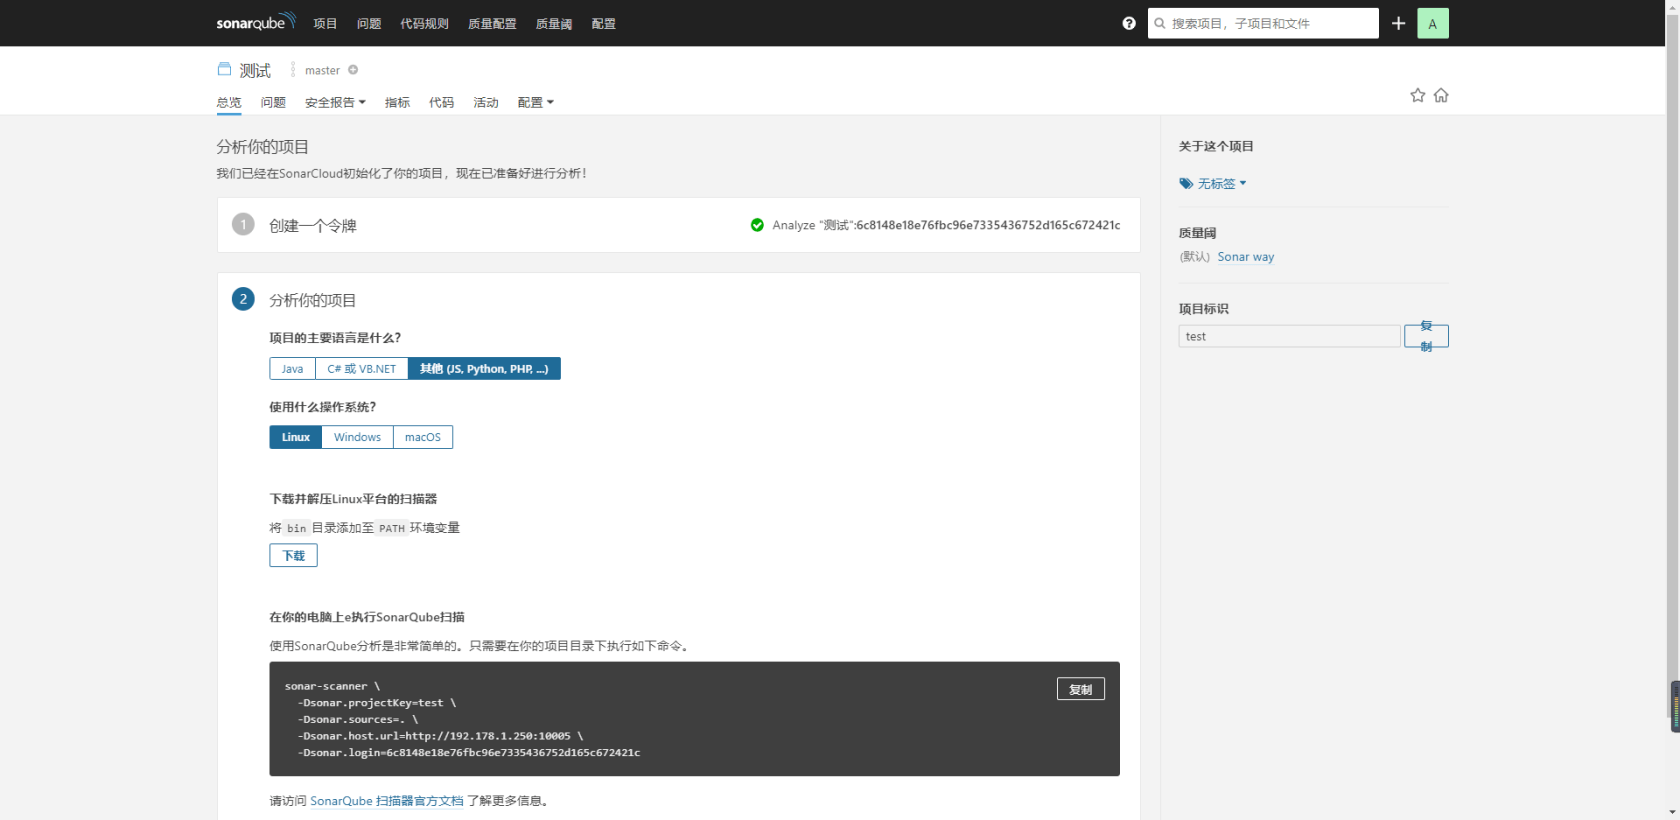Open 项目 in top navigation
Viewport: 1680px width, 820px height.
tap(325, 23)
